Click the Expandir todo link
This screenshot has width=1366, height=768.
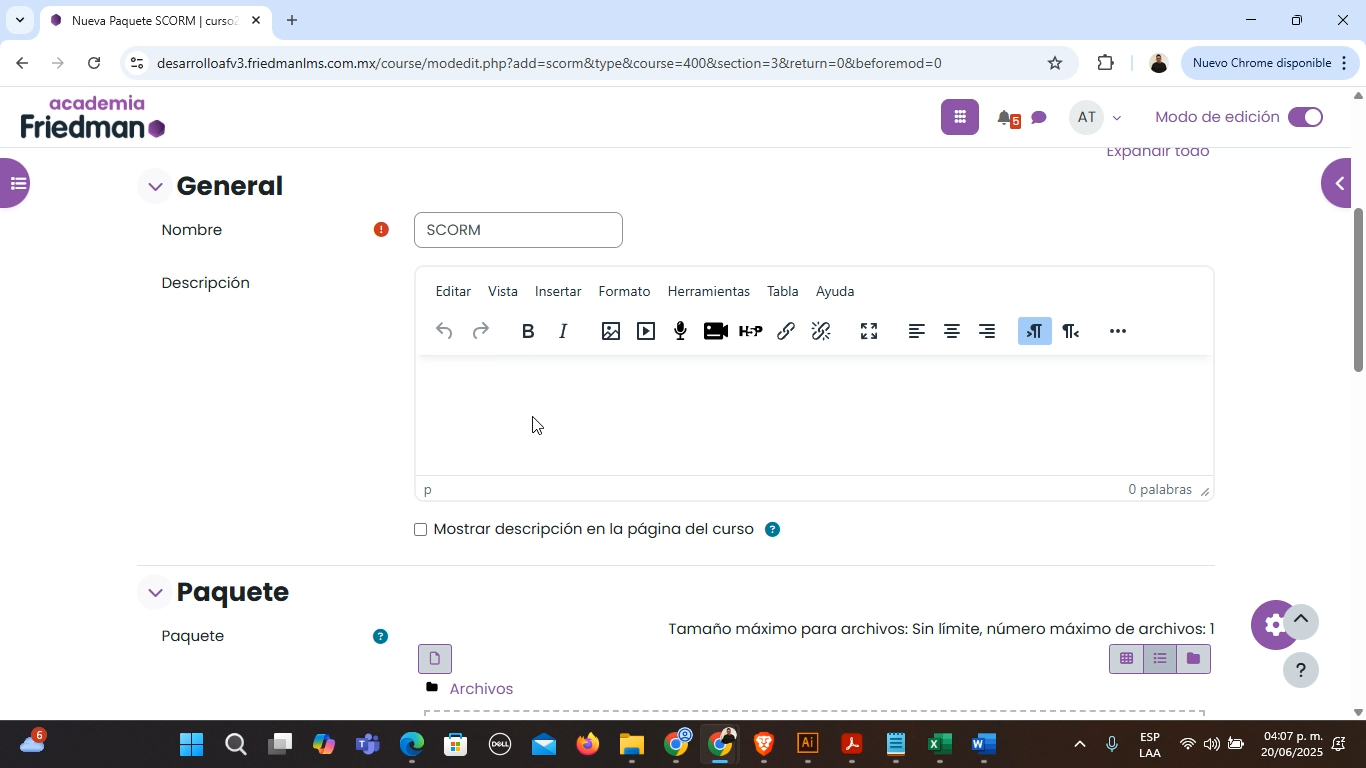click(1158, 152)
